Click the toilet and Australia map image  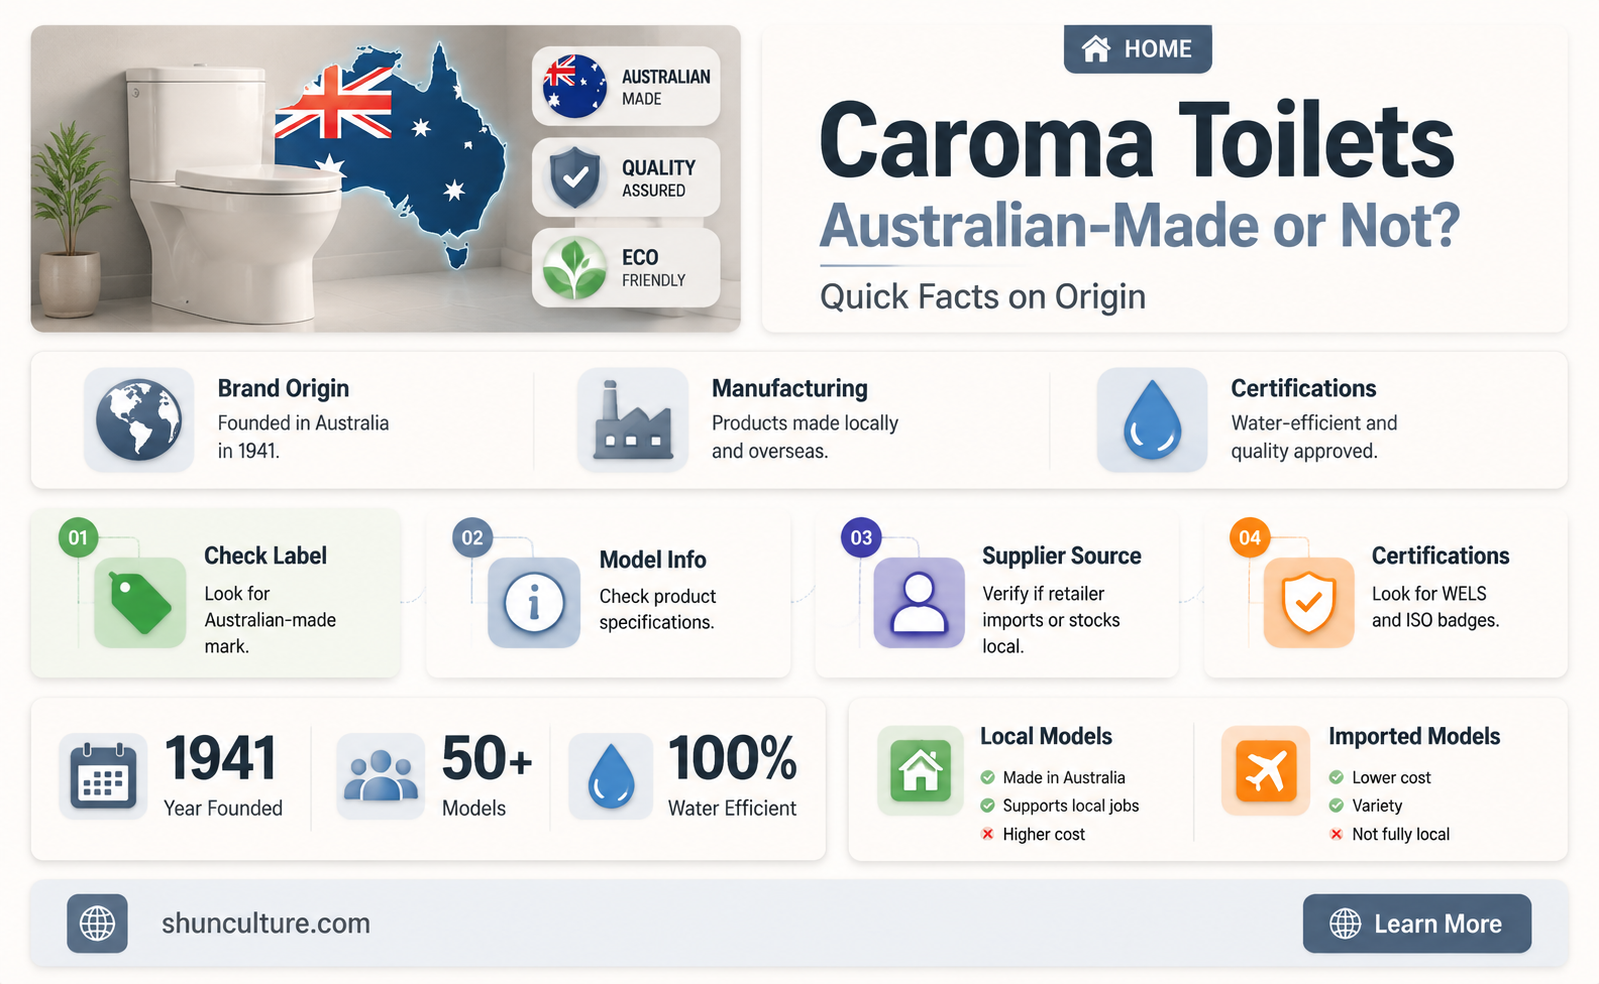click(385, 178)
